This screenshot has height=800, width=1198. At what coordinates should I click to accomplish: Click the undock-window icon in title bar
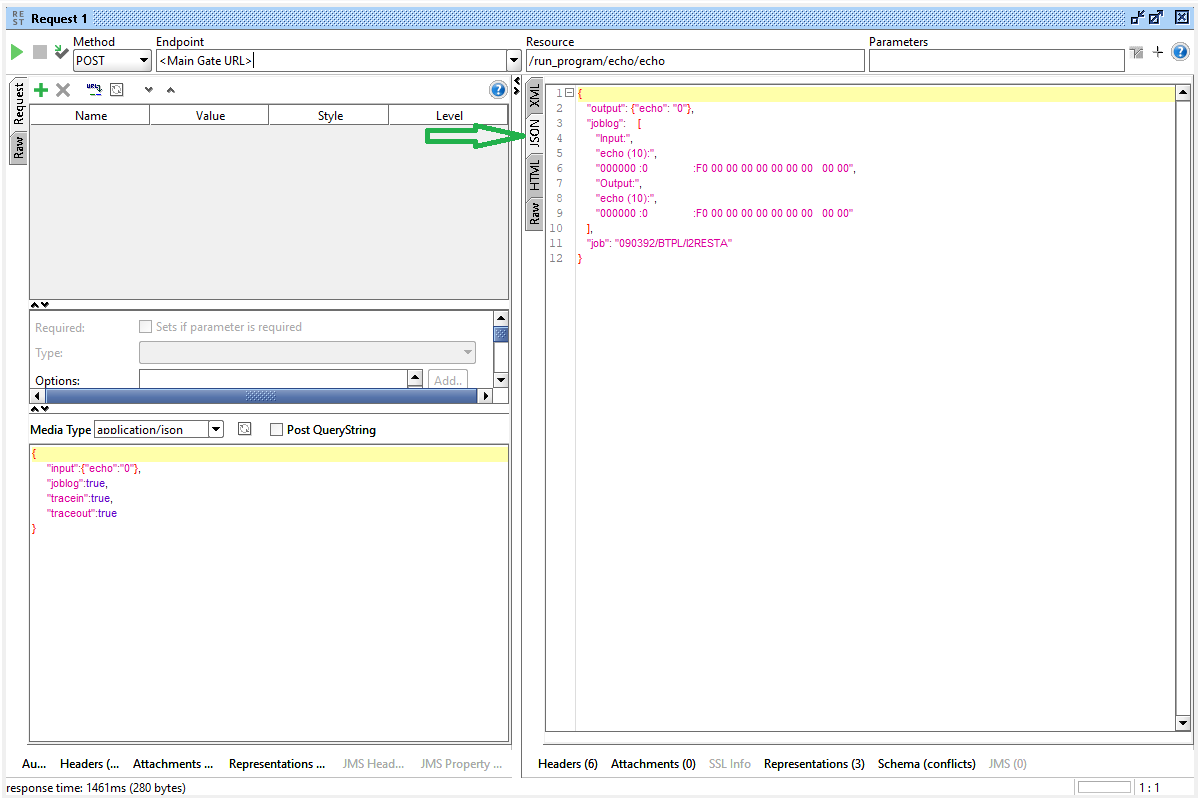point(1156,17)
